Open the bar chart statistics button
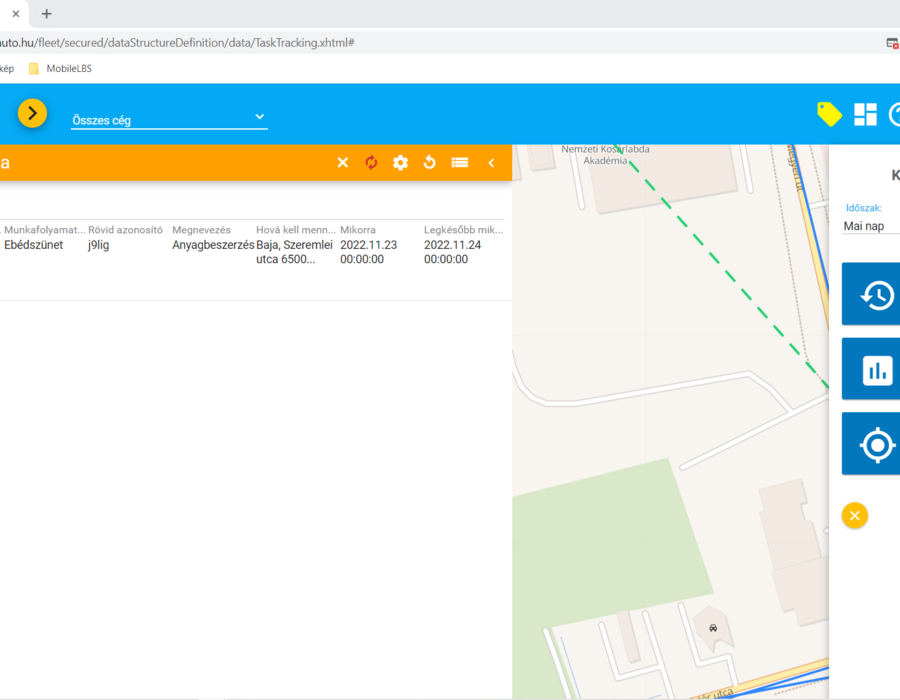 pos(871,368)
